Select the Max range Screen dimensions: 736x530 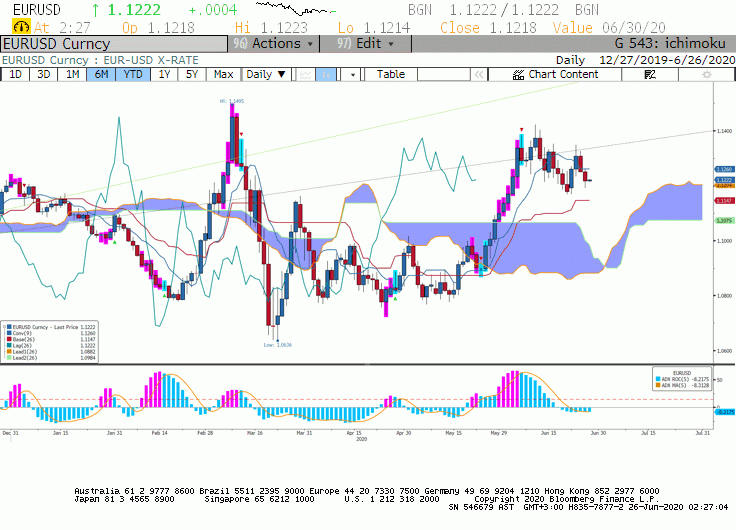tap(223, 75)
